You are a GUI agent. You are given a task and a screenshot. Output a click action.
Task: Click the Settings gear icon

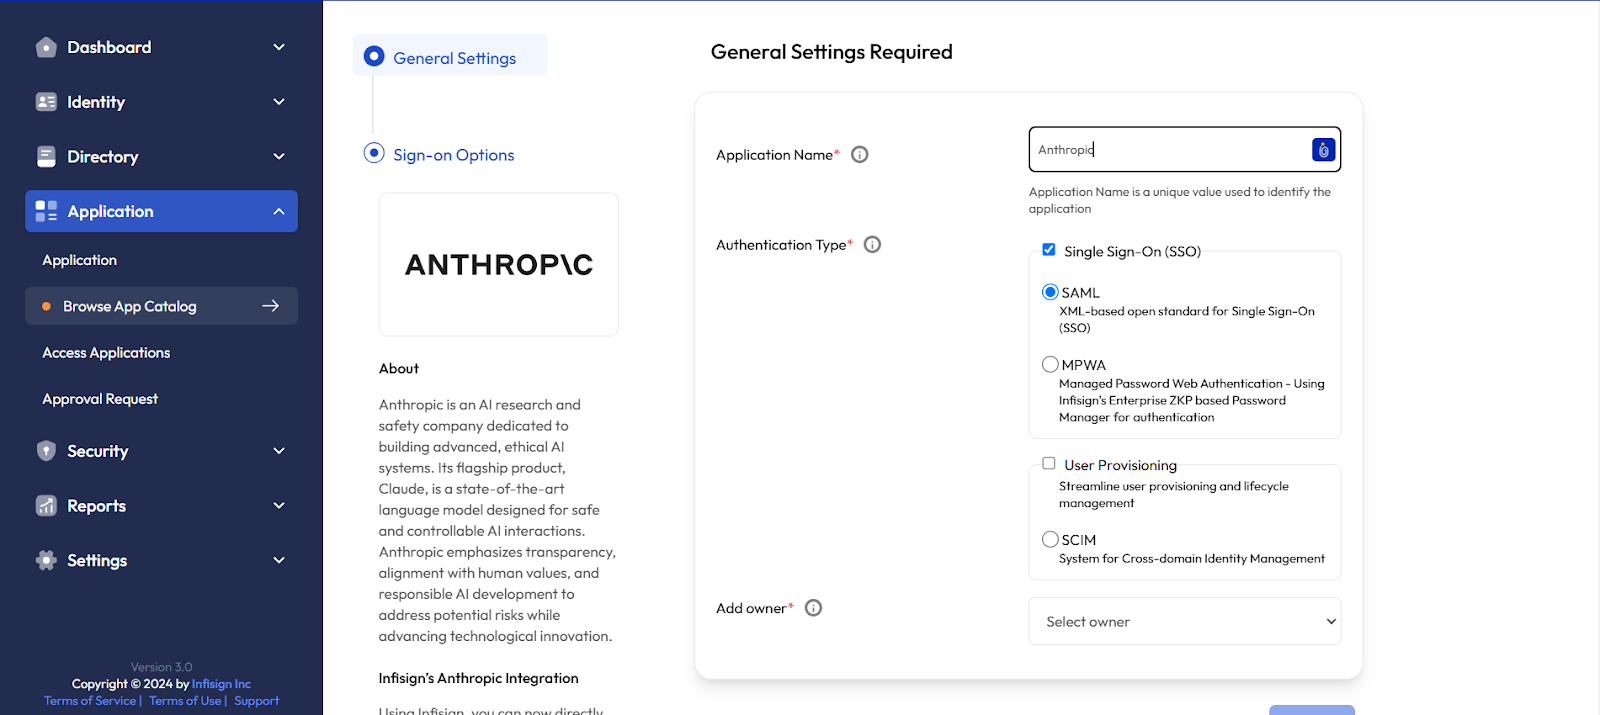46,560
